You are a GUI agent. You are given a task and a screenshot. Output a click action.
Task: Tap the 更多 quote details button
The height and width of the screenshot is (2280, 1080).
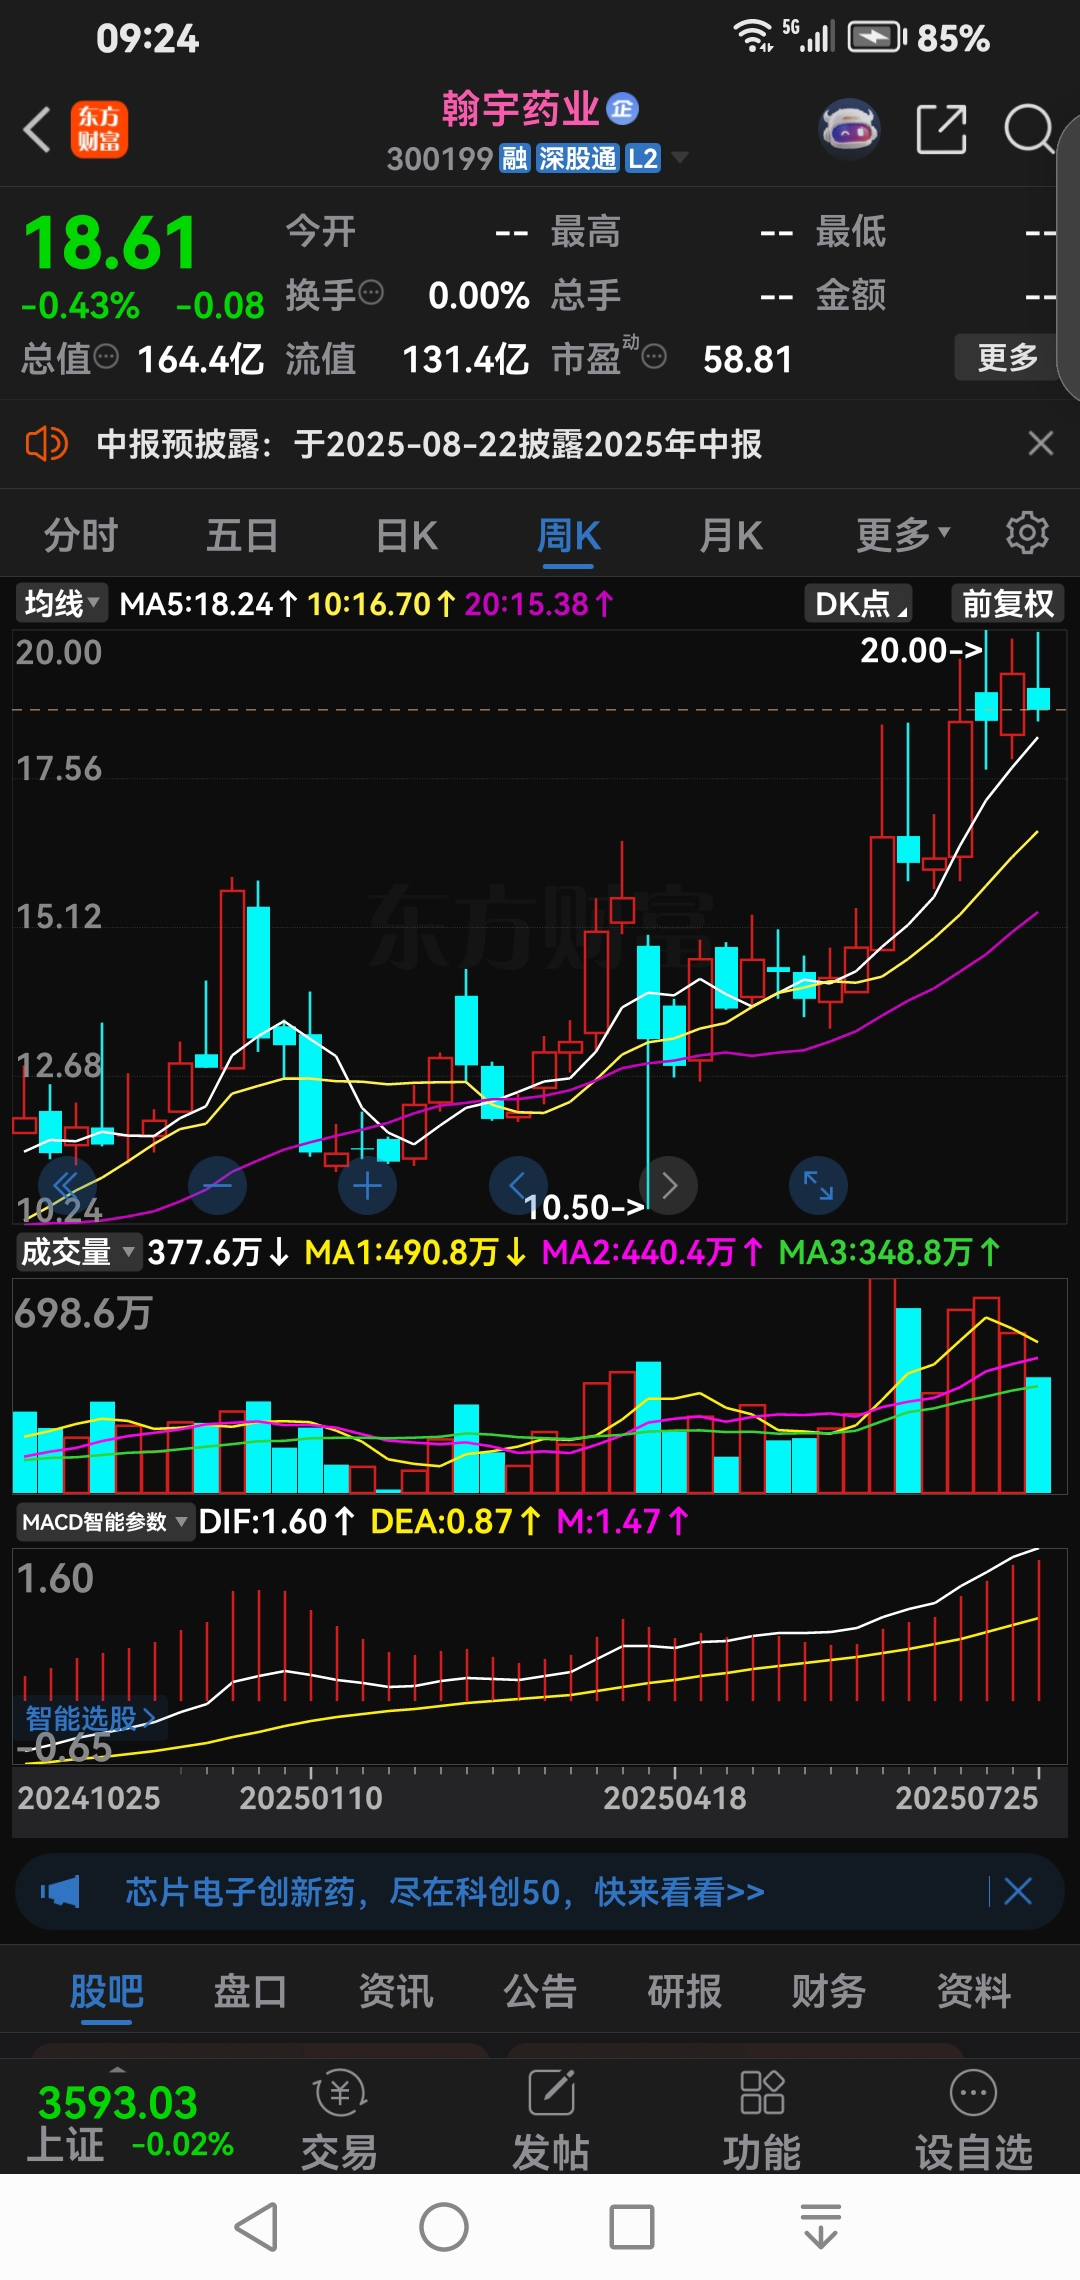(1007, 357)
